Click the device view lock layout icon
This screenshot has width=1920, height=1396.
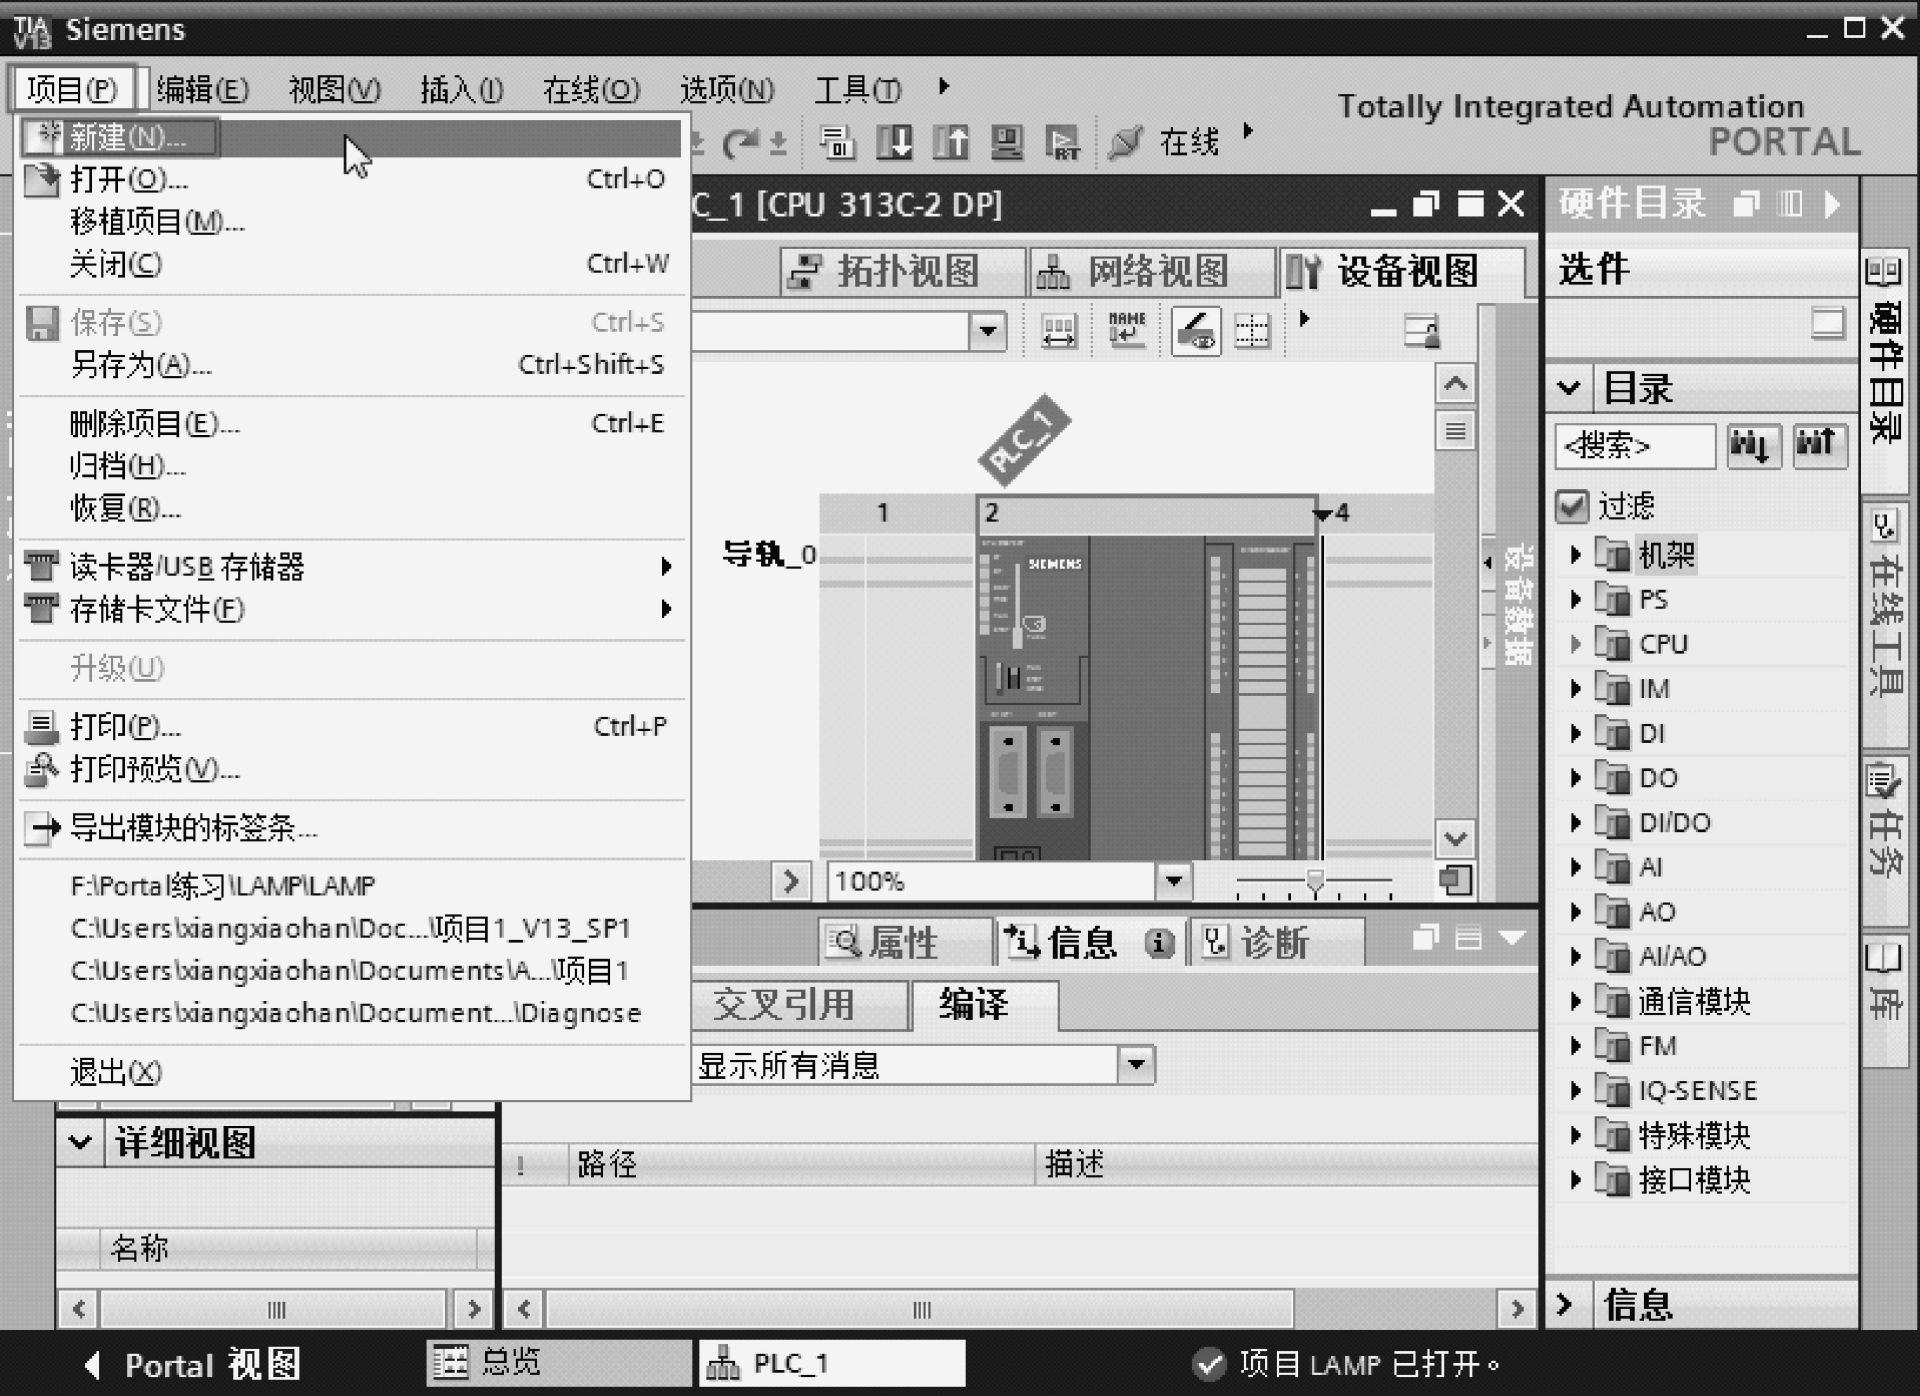1421,330
